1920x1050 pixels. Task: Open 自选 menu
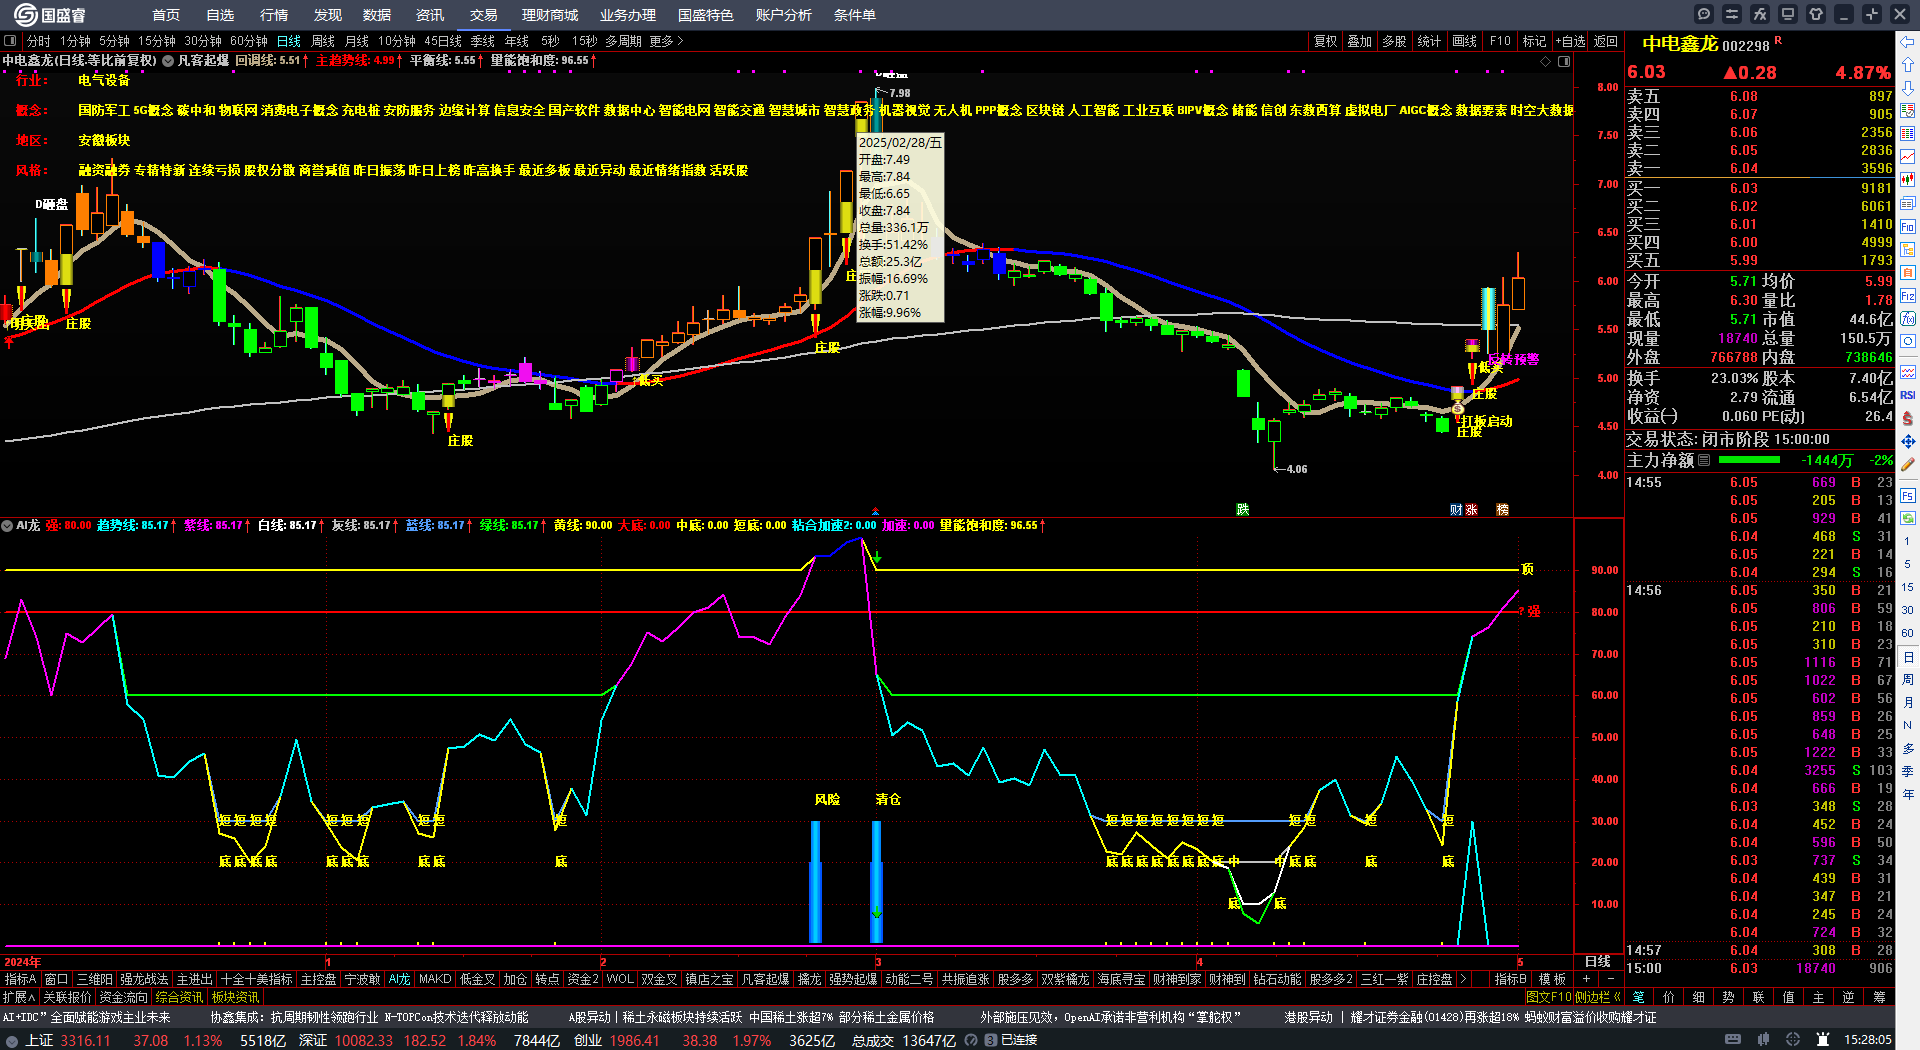pyautogui.click(x=220, y=15)
